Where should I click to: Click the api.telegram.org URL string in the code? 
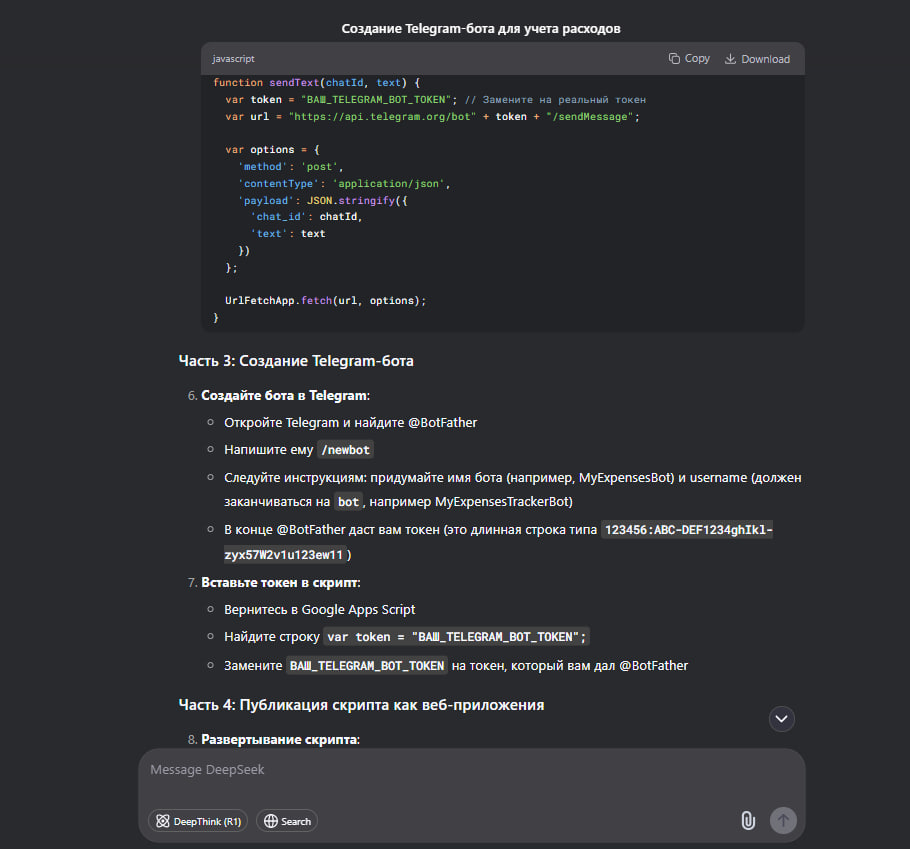click(382, 117)
